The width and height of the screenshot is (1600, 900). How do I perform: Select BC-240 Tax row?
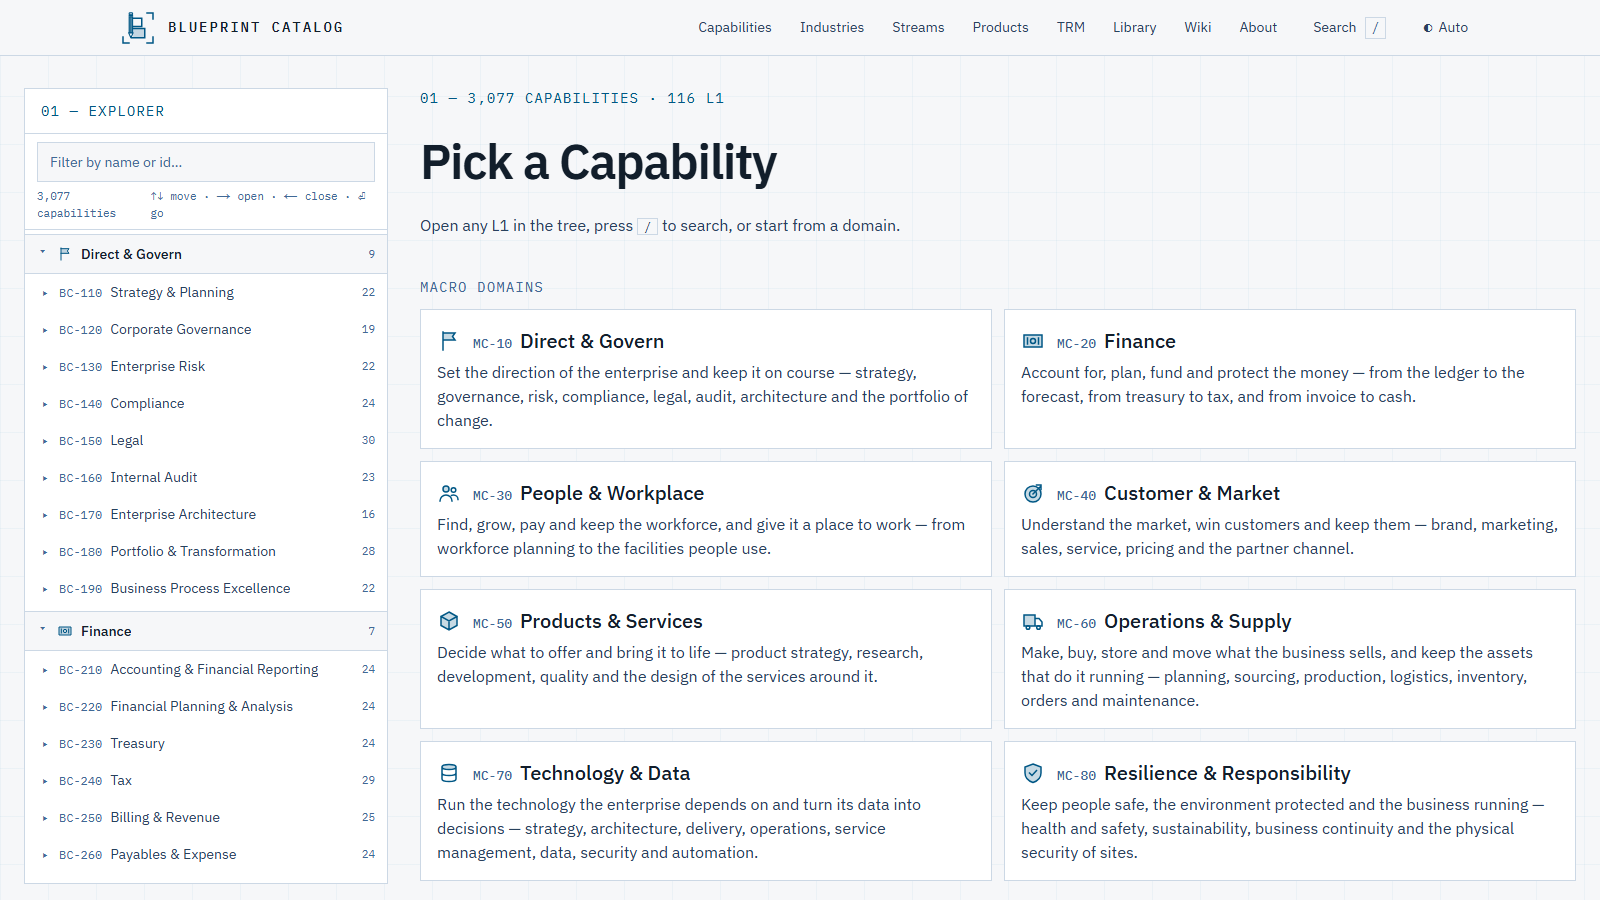[206, 781]
